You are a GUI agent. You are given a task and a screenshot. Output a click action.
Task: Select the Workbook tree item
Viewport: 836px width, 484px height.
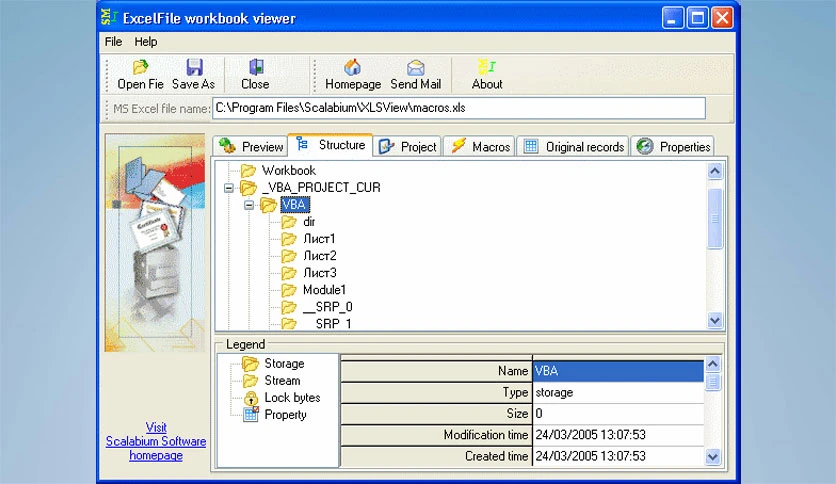tap(288, 171)
